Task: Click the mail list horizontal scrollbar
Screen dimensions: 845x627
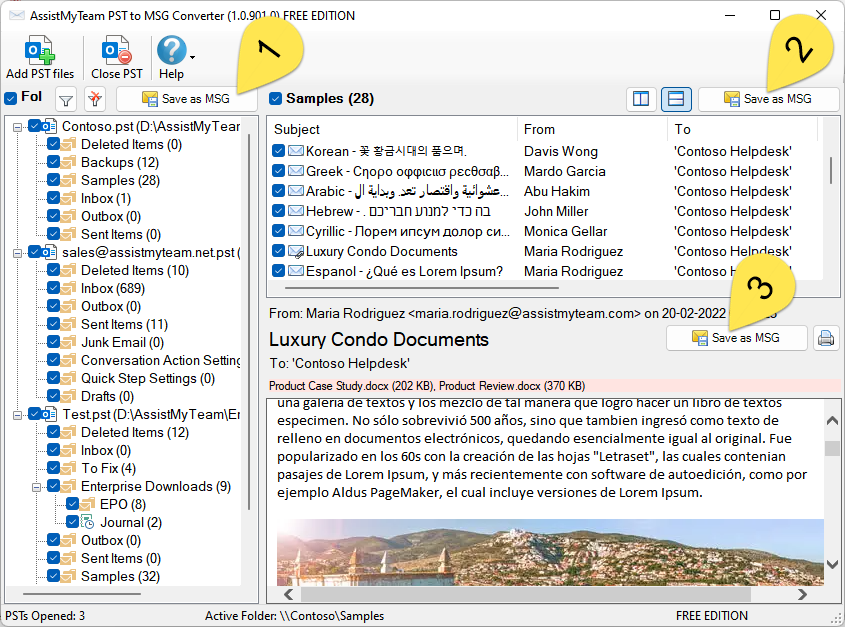Action: click(x=421, y=288)
